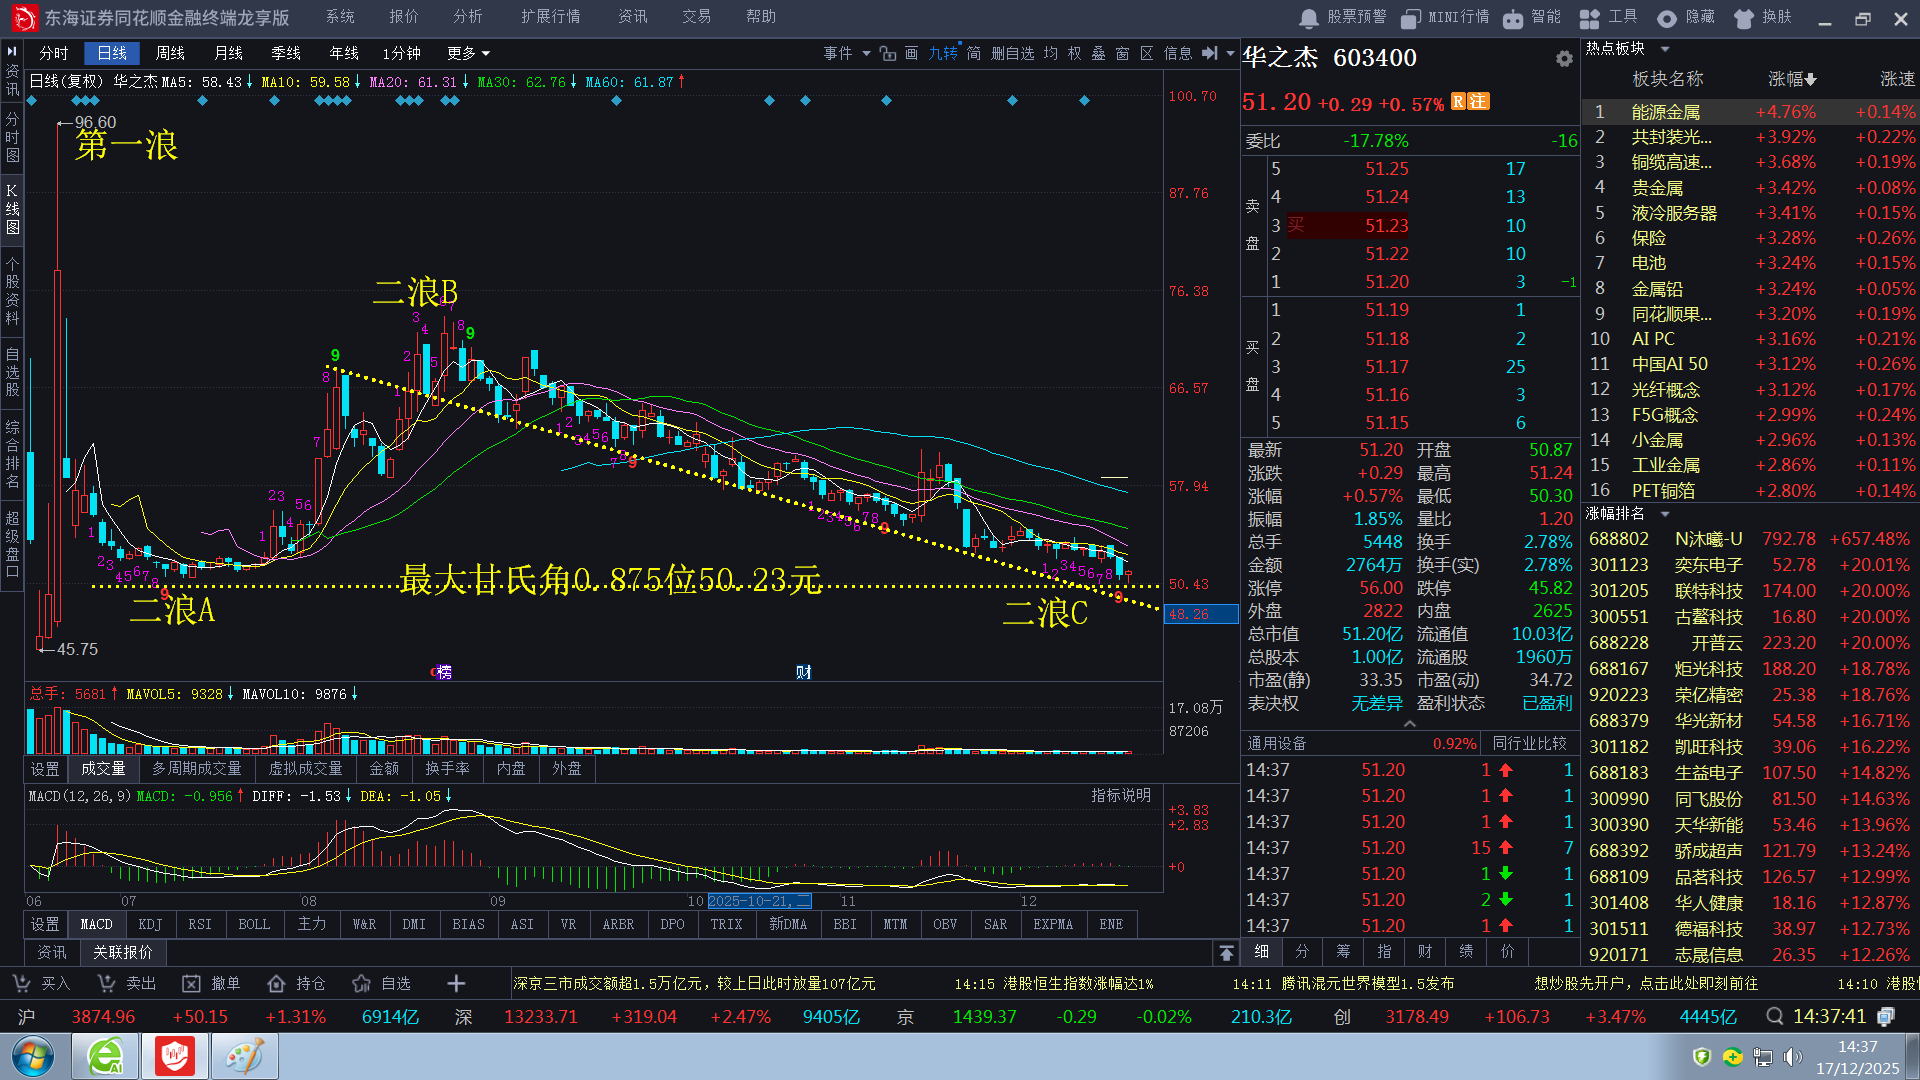Screen dimensions: 1920x1080
Task: Open the 事件 events dropdown
Action: click(846, 54)
